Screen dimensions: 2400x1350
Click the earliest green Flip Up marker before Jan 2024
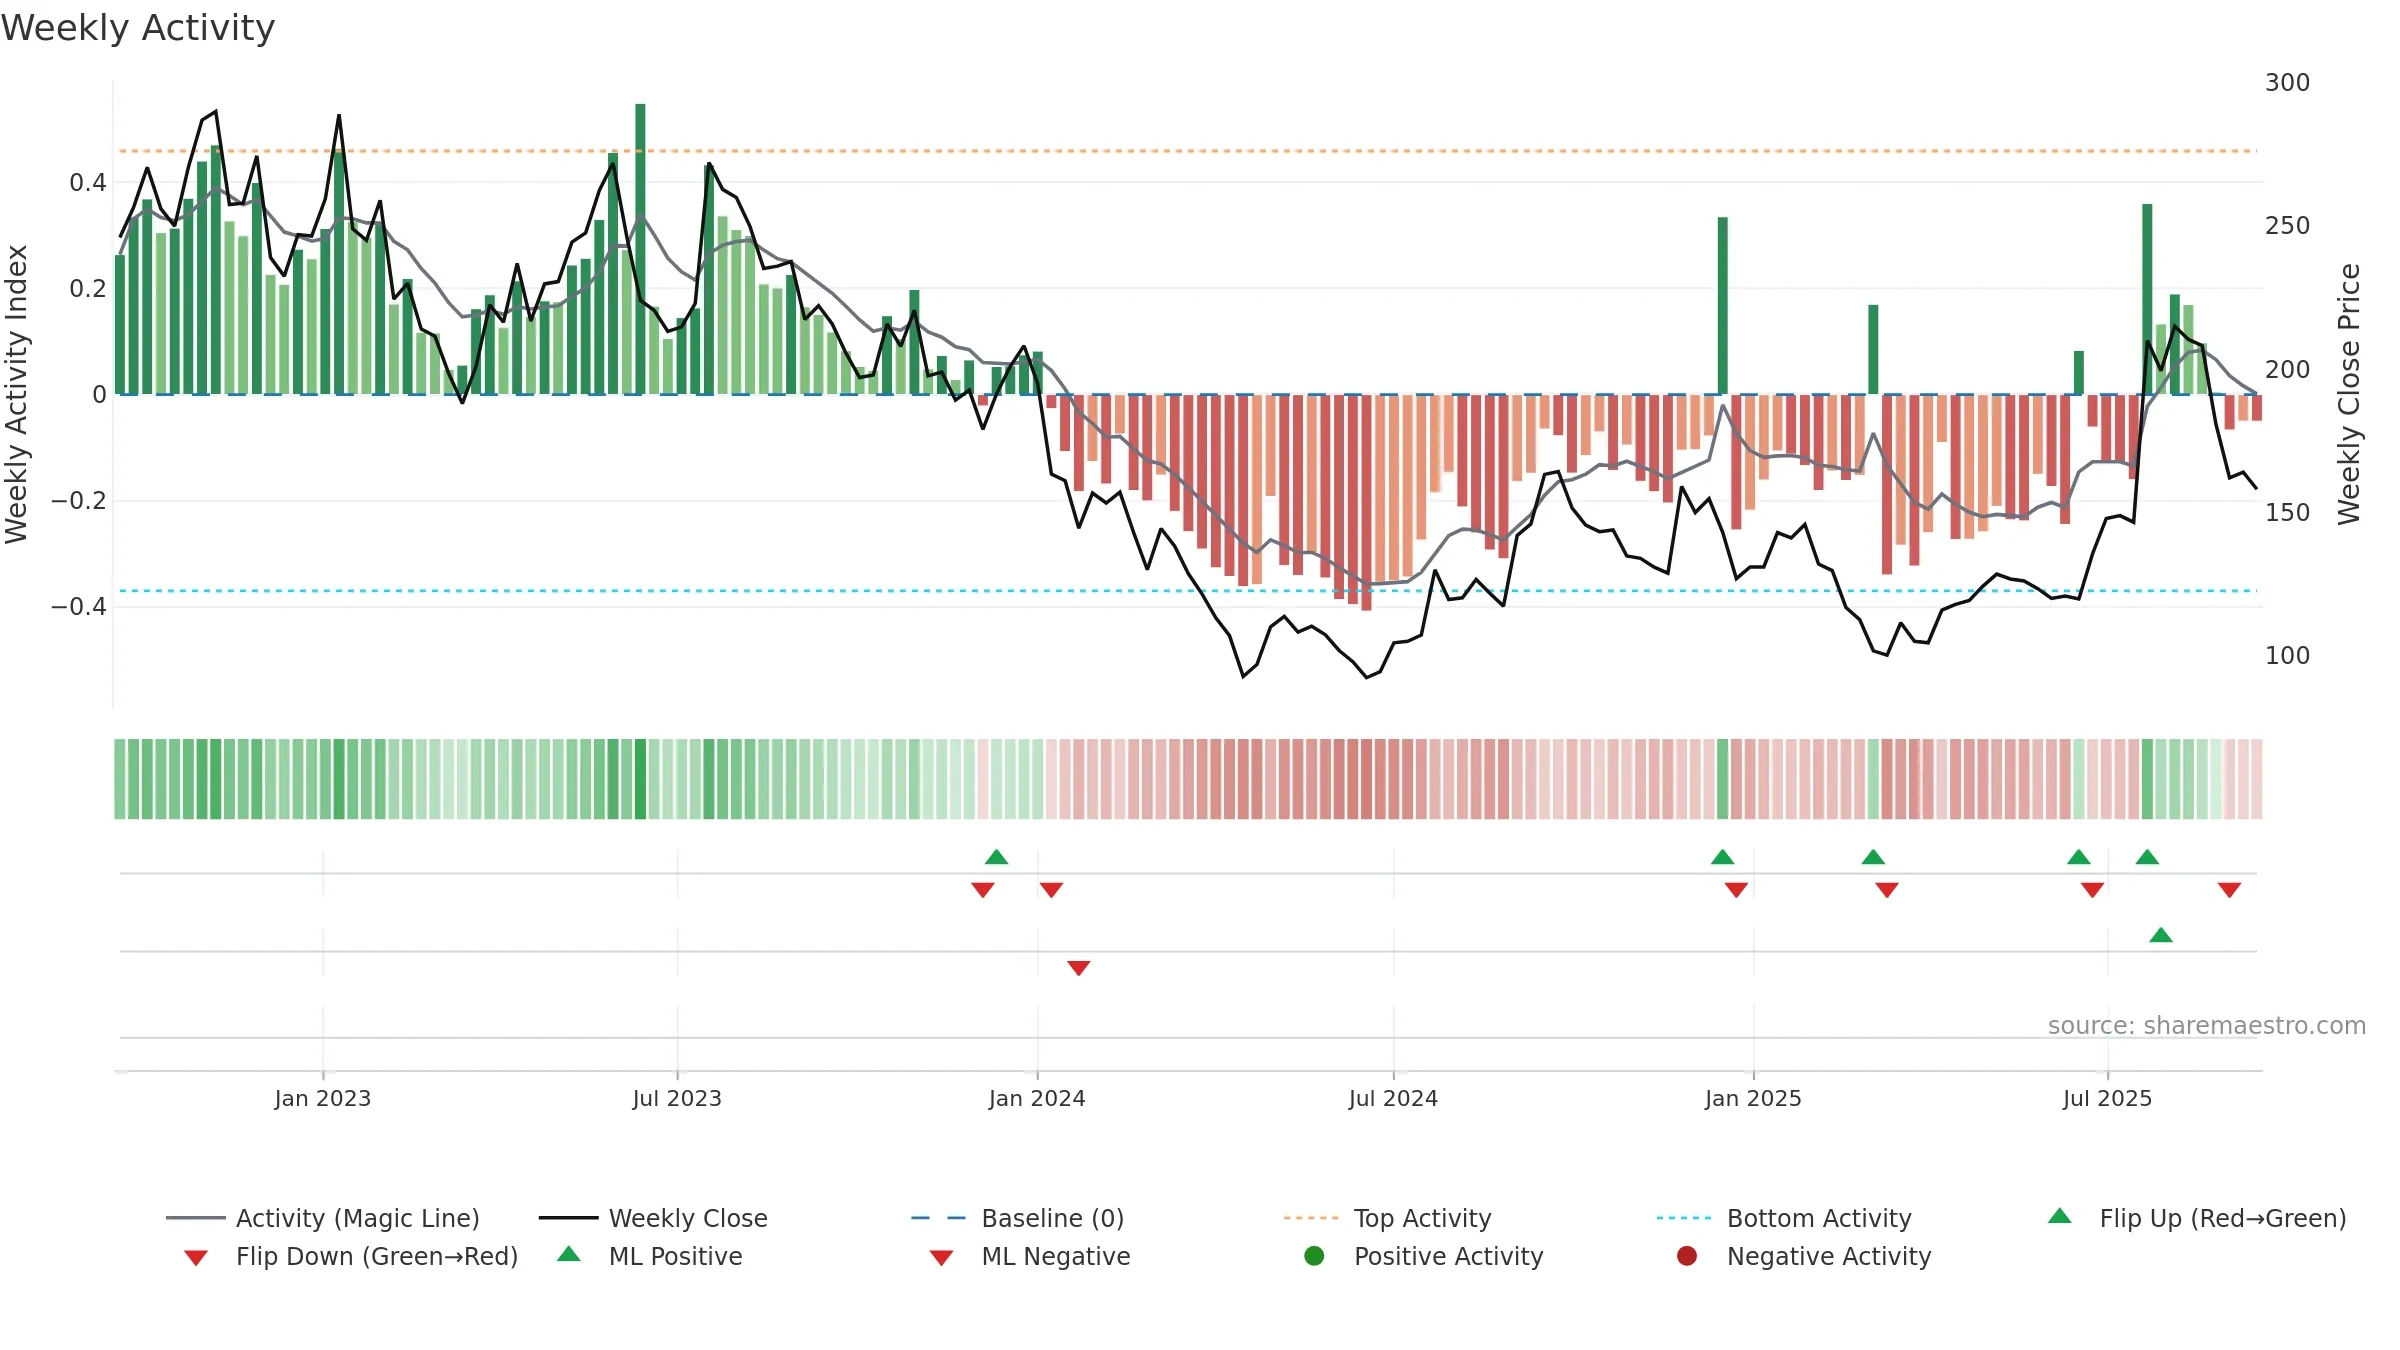[997, 857]
